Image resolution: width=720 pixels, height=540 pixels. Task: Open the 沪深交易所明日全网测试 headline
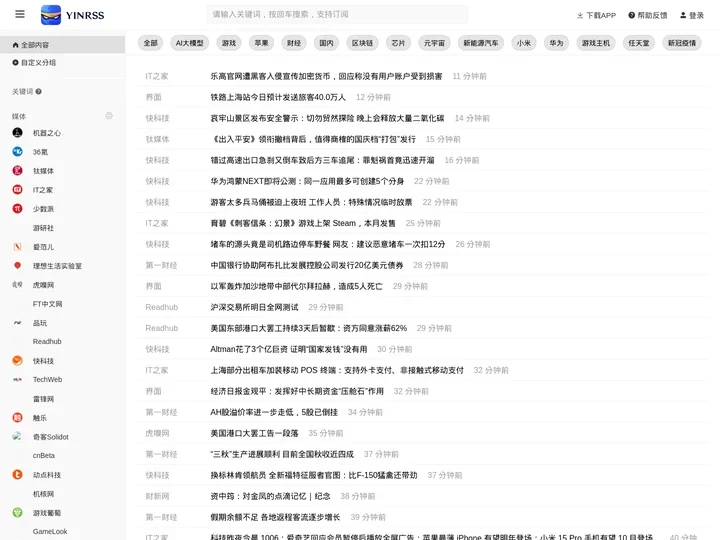click(x=254, y=307)
